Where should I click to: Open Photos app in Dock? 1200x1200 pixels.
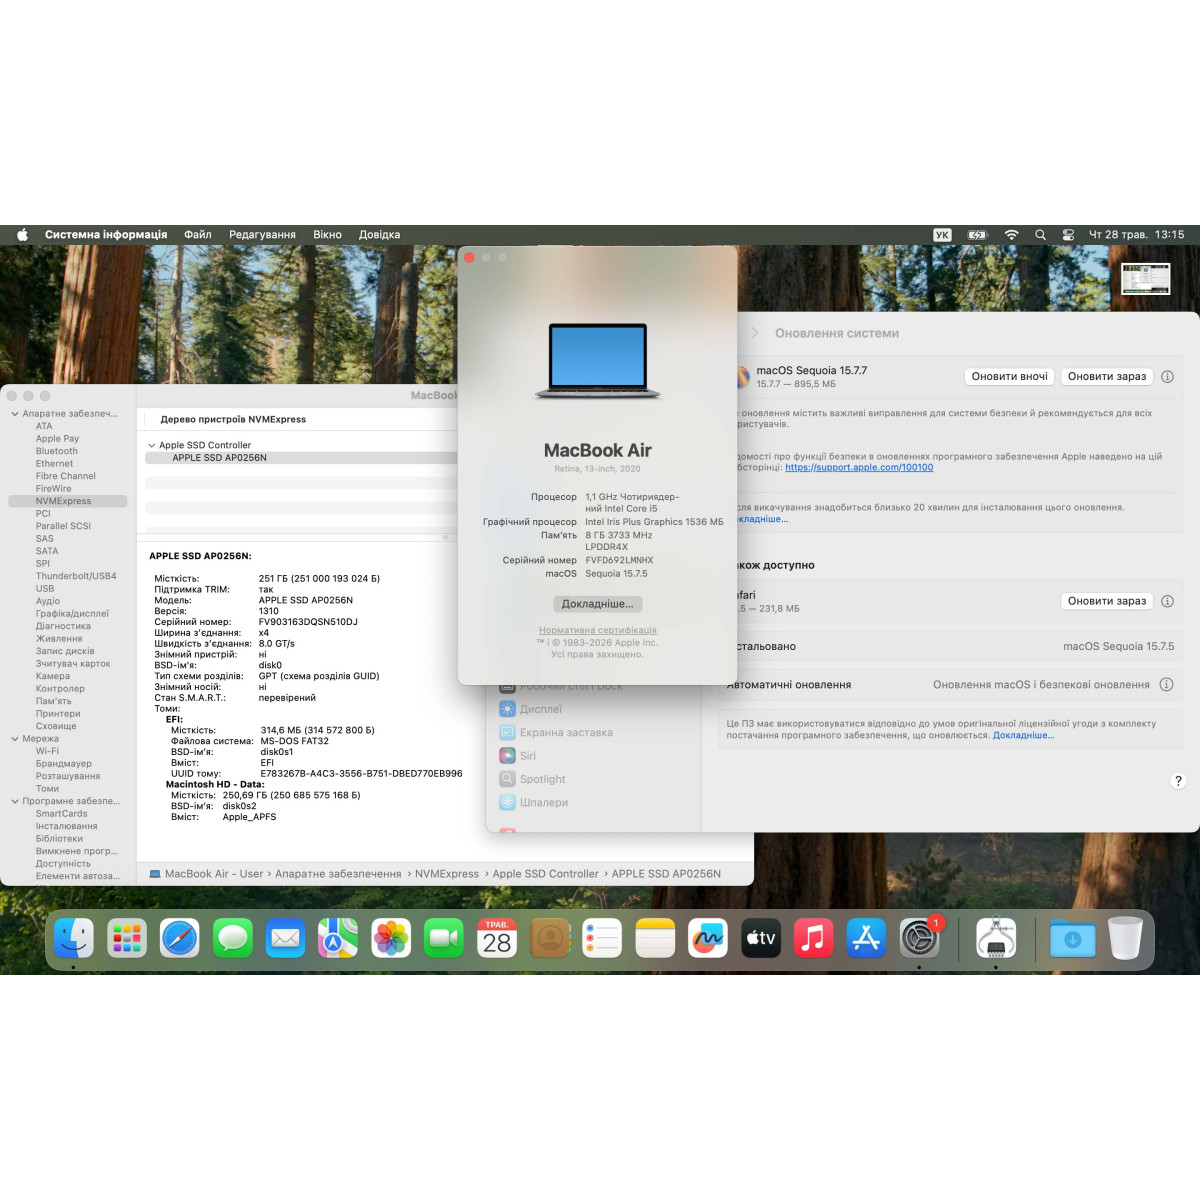(391, 938)
